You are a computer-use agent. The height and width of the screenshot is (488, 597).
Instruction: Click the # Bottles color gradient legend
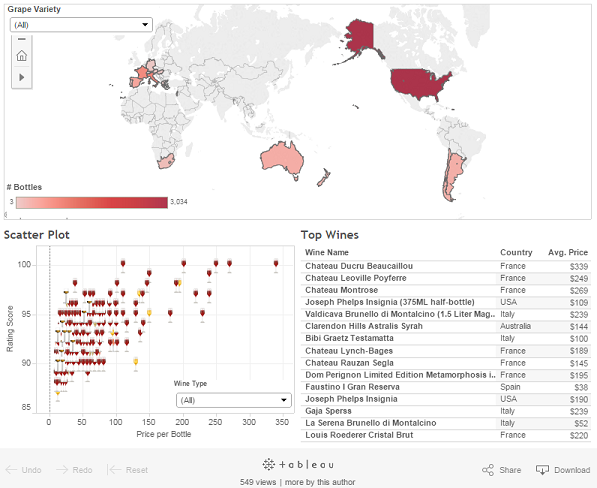coord(92,203)
